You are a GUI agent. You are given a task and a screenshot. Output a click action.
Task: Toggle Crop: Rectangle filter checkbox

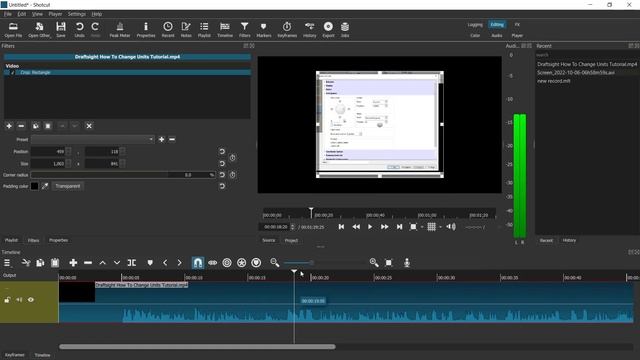coord(13,73)
